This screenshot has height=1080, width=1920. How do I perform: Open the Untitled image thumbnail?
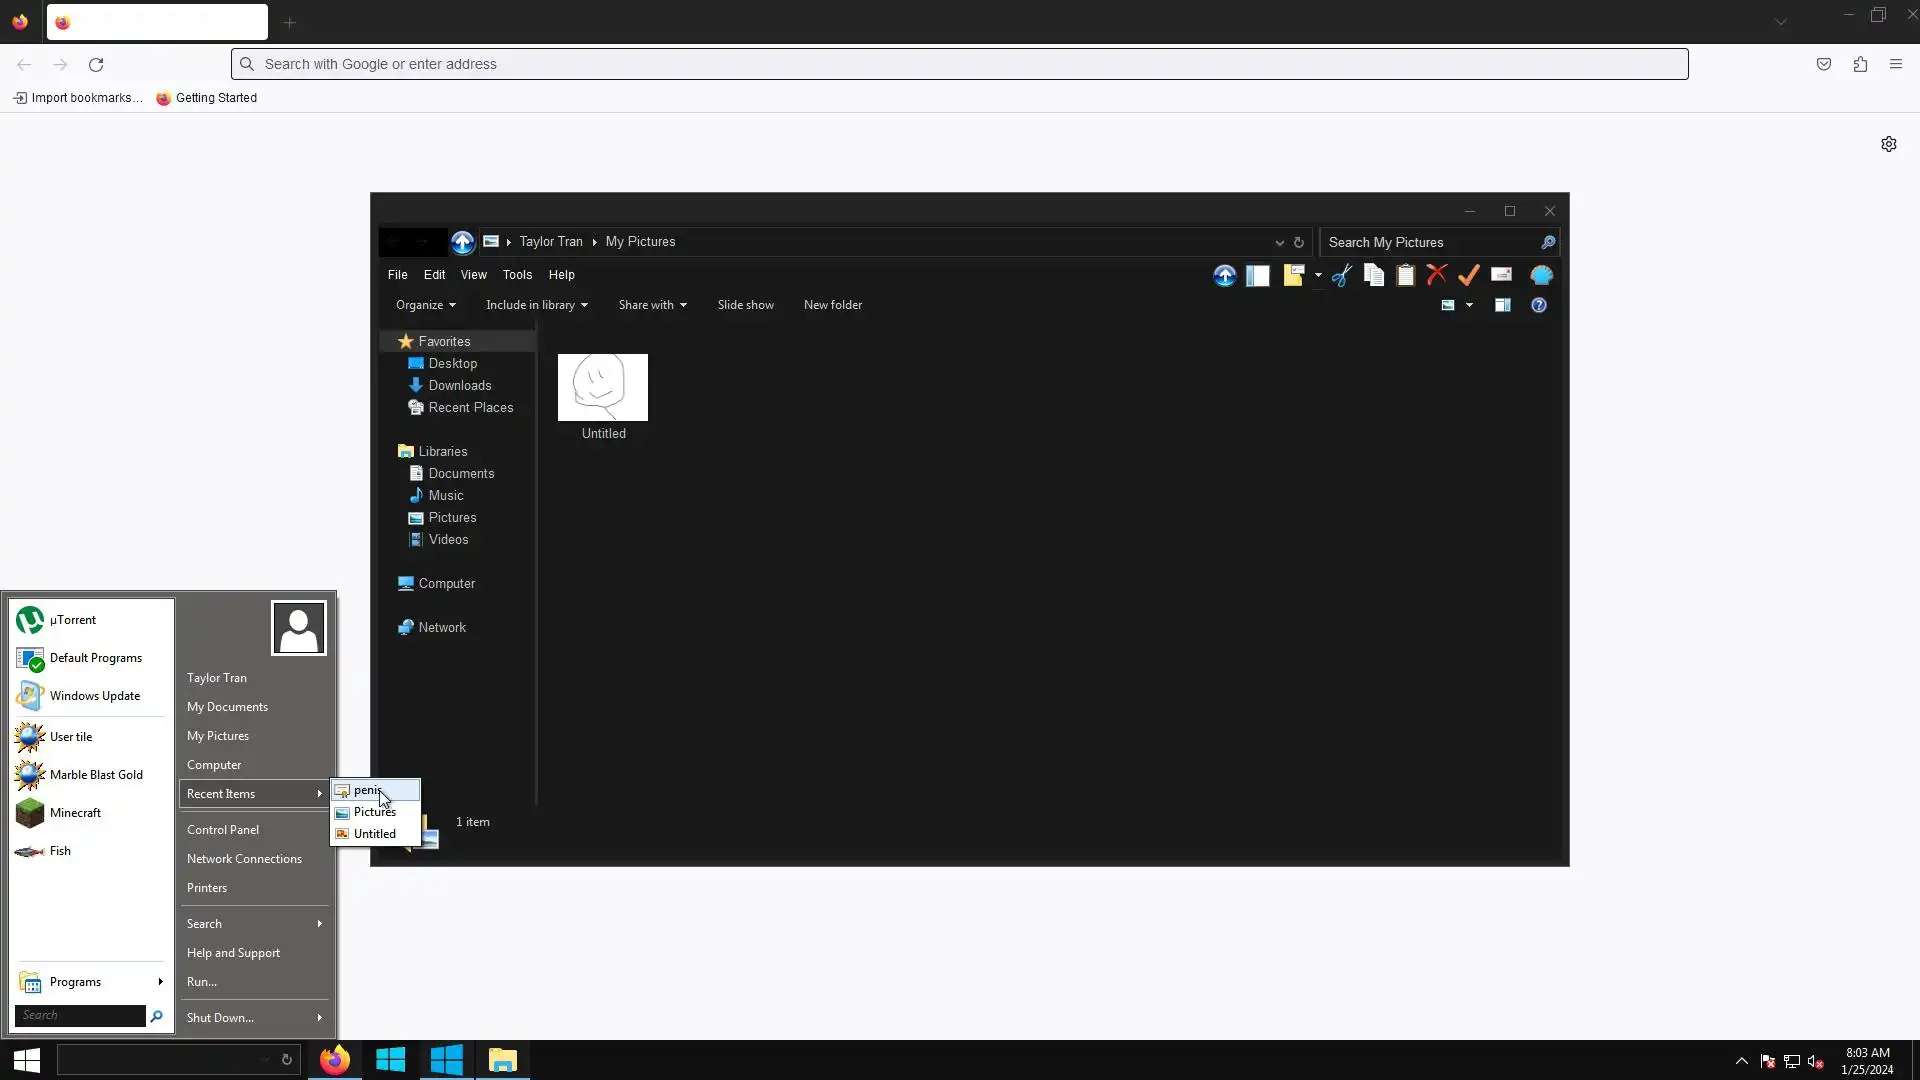603,388
